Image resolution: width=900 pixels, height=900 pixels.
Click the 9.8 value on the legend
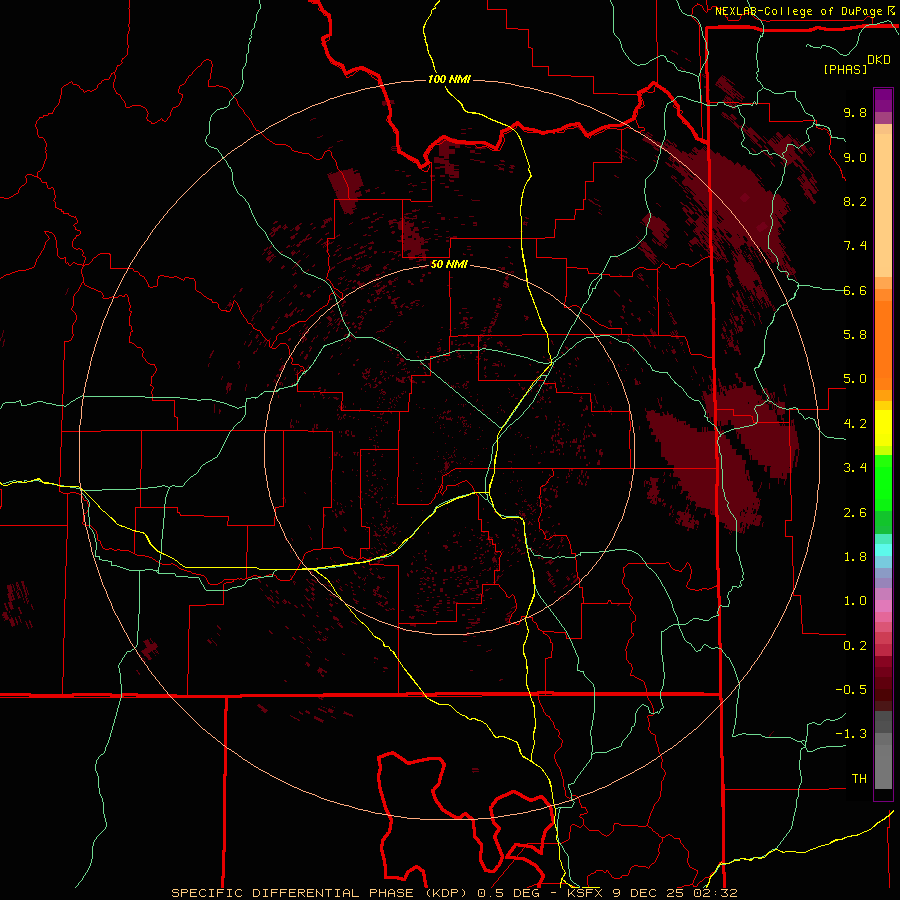point(855,112)
